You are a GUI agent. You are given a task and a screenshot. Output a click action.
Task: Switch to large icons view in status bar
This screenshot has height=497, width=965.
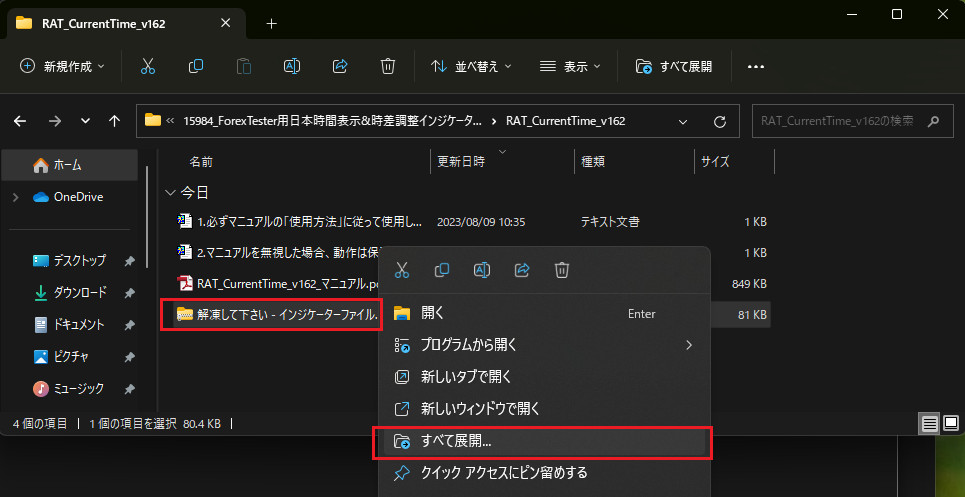951,423
